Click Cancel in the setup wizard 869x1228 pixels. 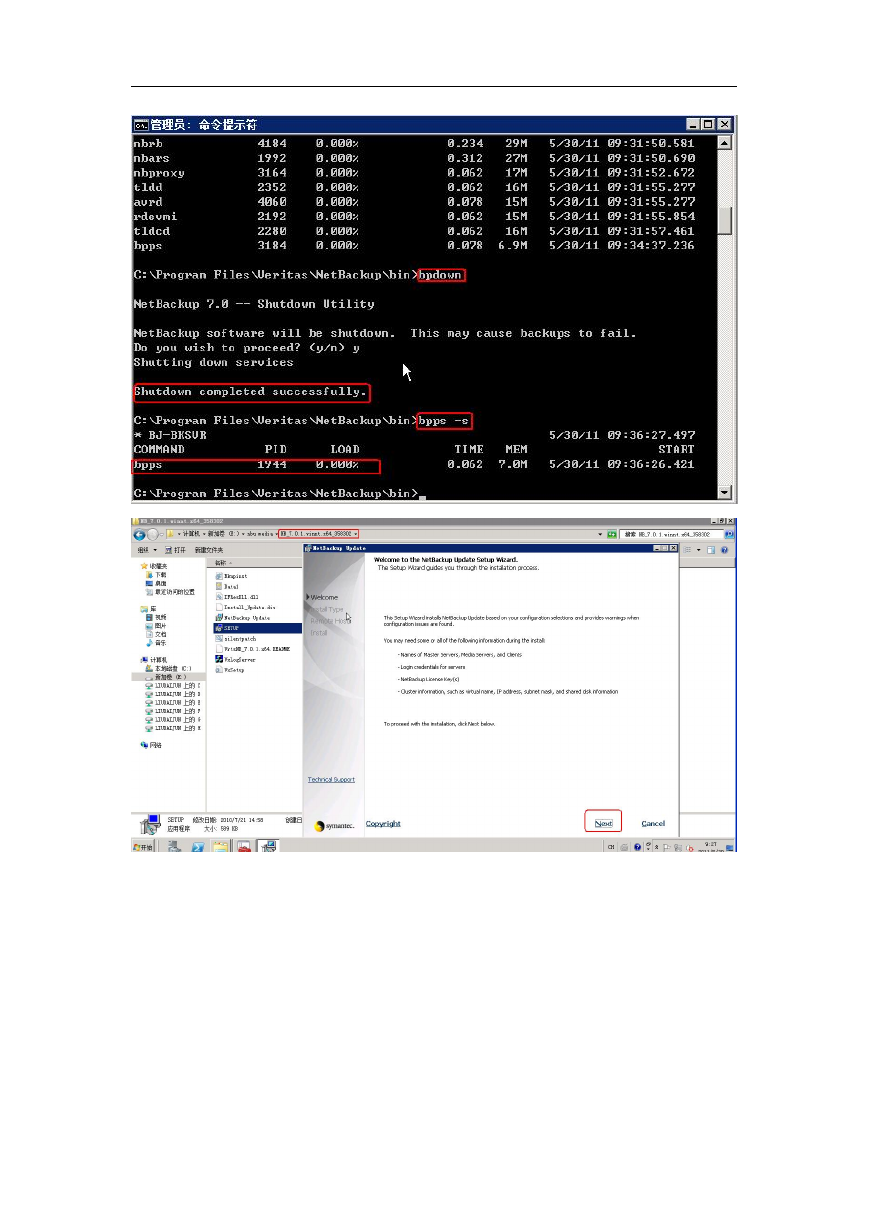[653, 823]
